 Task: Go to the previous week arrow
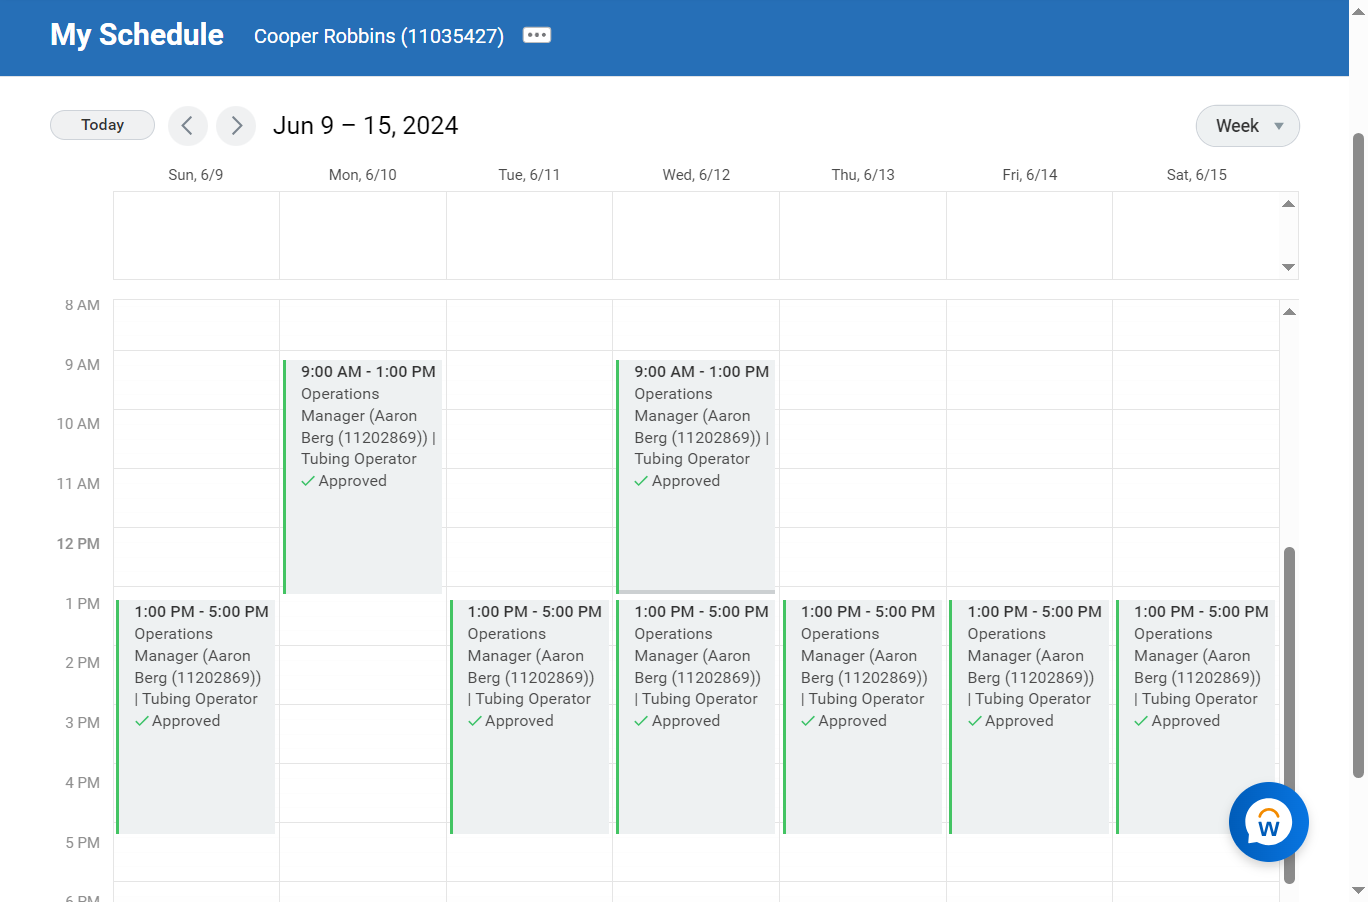[187, 126]
